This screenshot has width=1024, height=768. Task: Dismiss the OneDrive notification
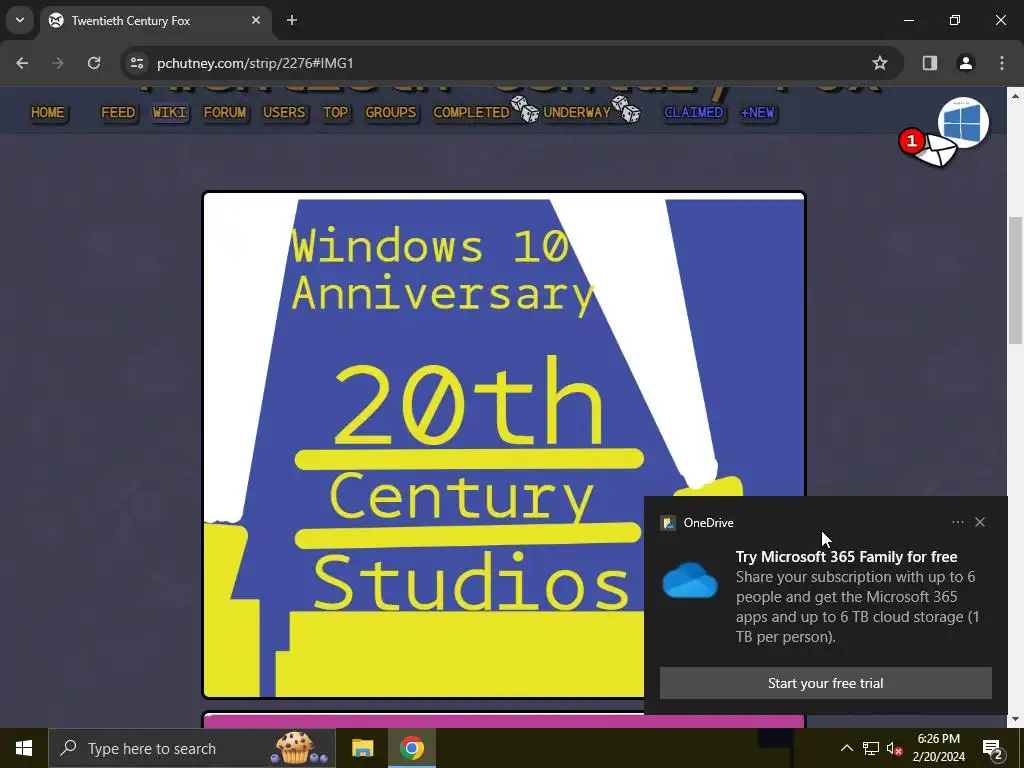click(x=980, y=522)
